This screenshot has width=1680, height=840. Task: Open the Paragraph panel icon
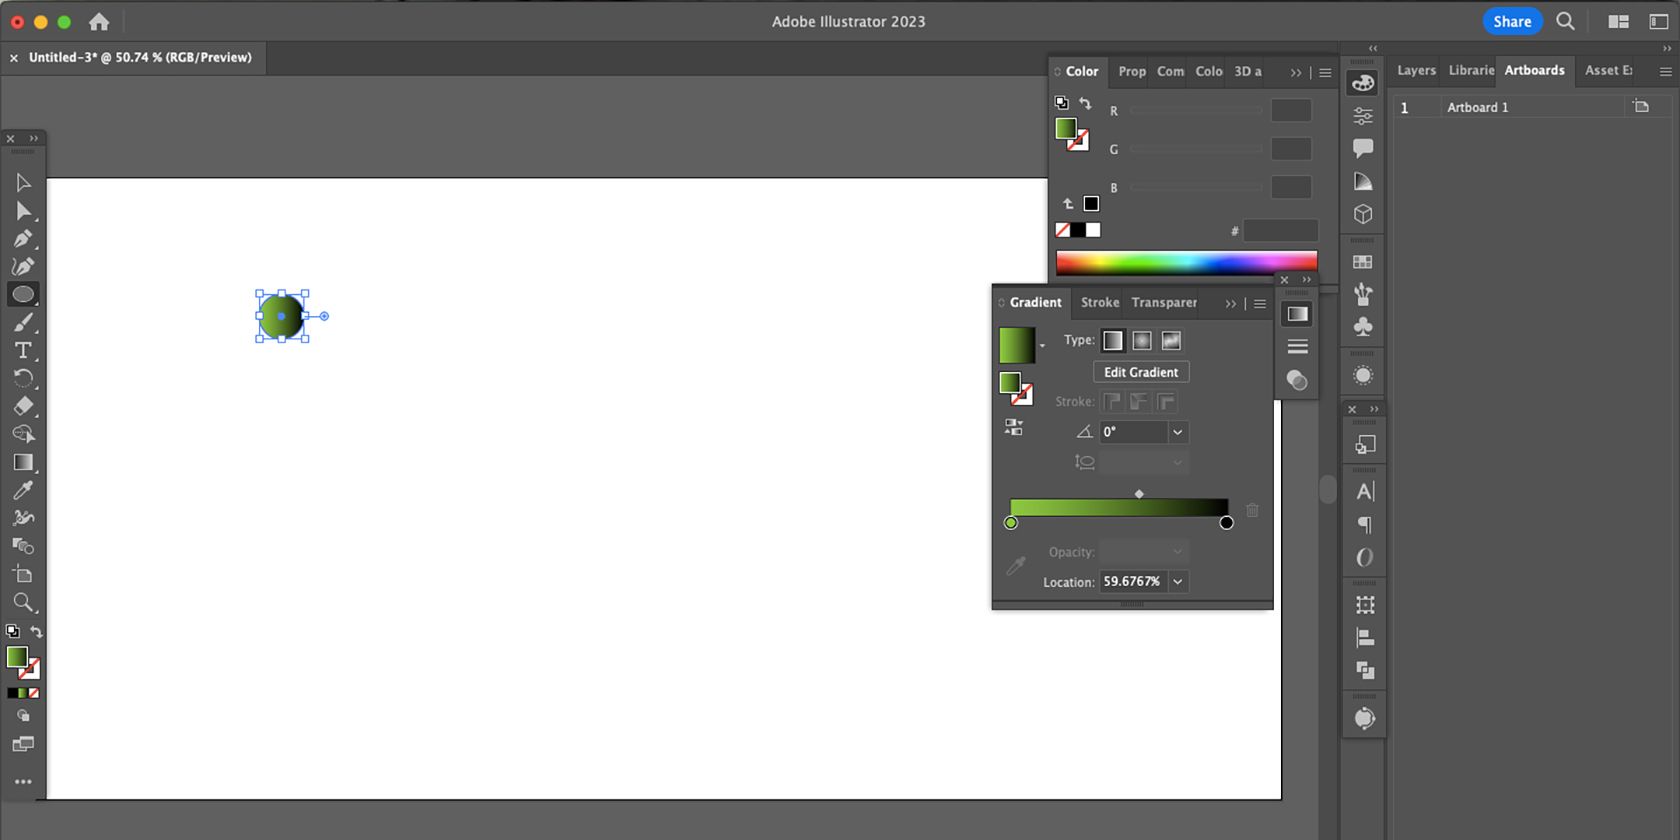(1365, 525)
